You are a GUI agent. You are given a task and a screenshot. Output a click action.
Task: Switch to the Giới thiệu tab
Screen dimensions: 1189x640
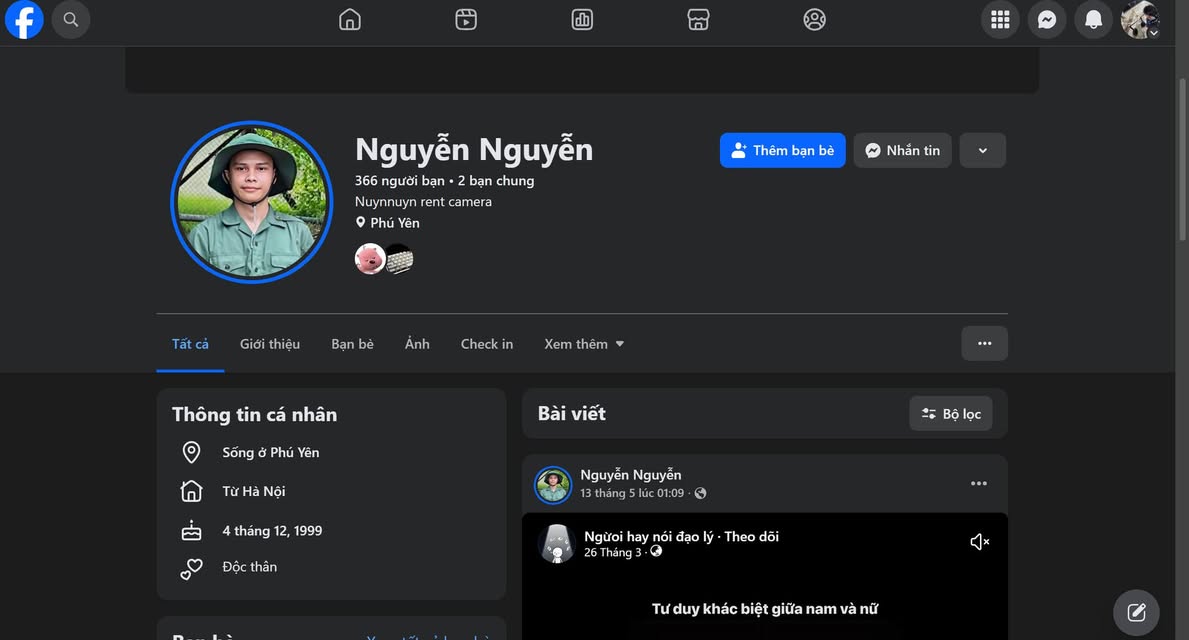(x=270, y=344)
